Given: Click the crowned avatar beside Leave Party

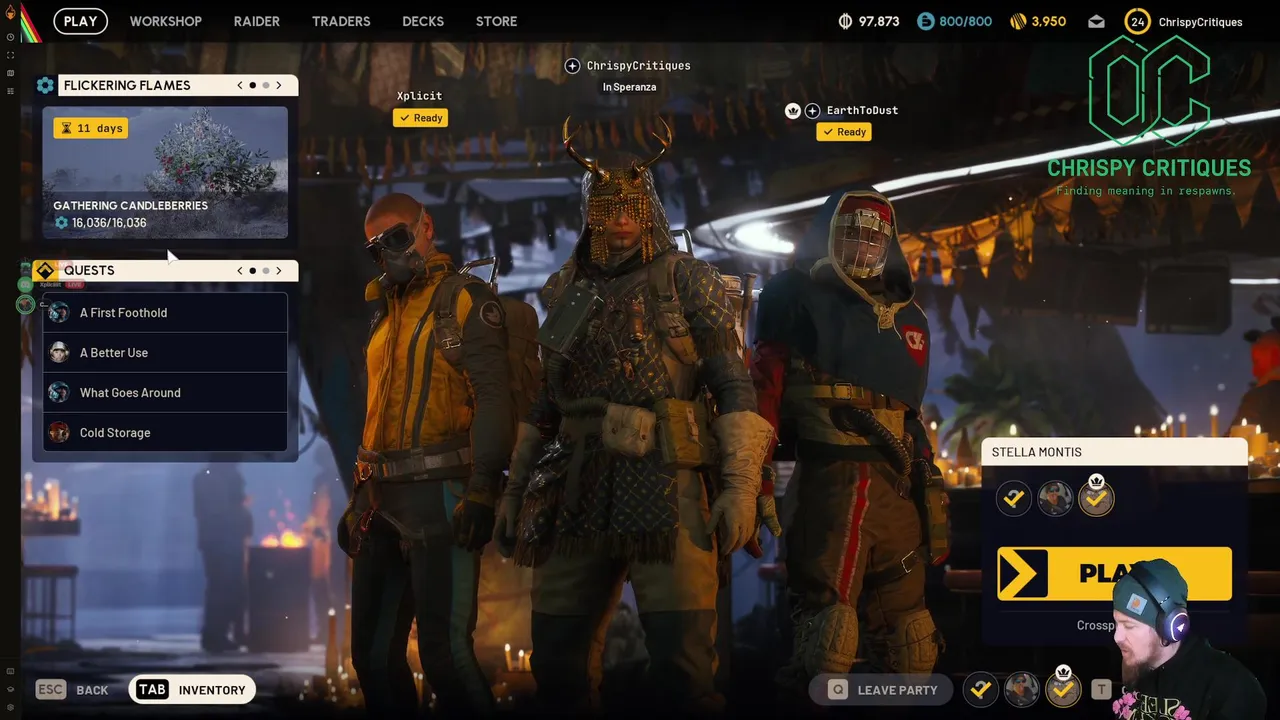Looking at the screenshot, I should click(x=1063, y=687).
